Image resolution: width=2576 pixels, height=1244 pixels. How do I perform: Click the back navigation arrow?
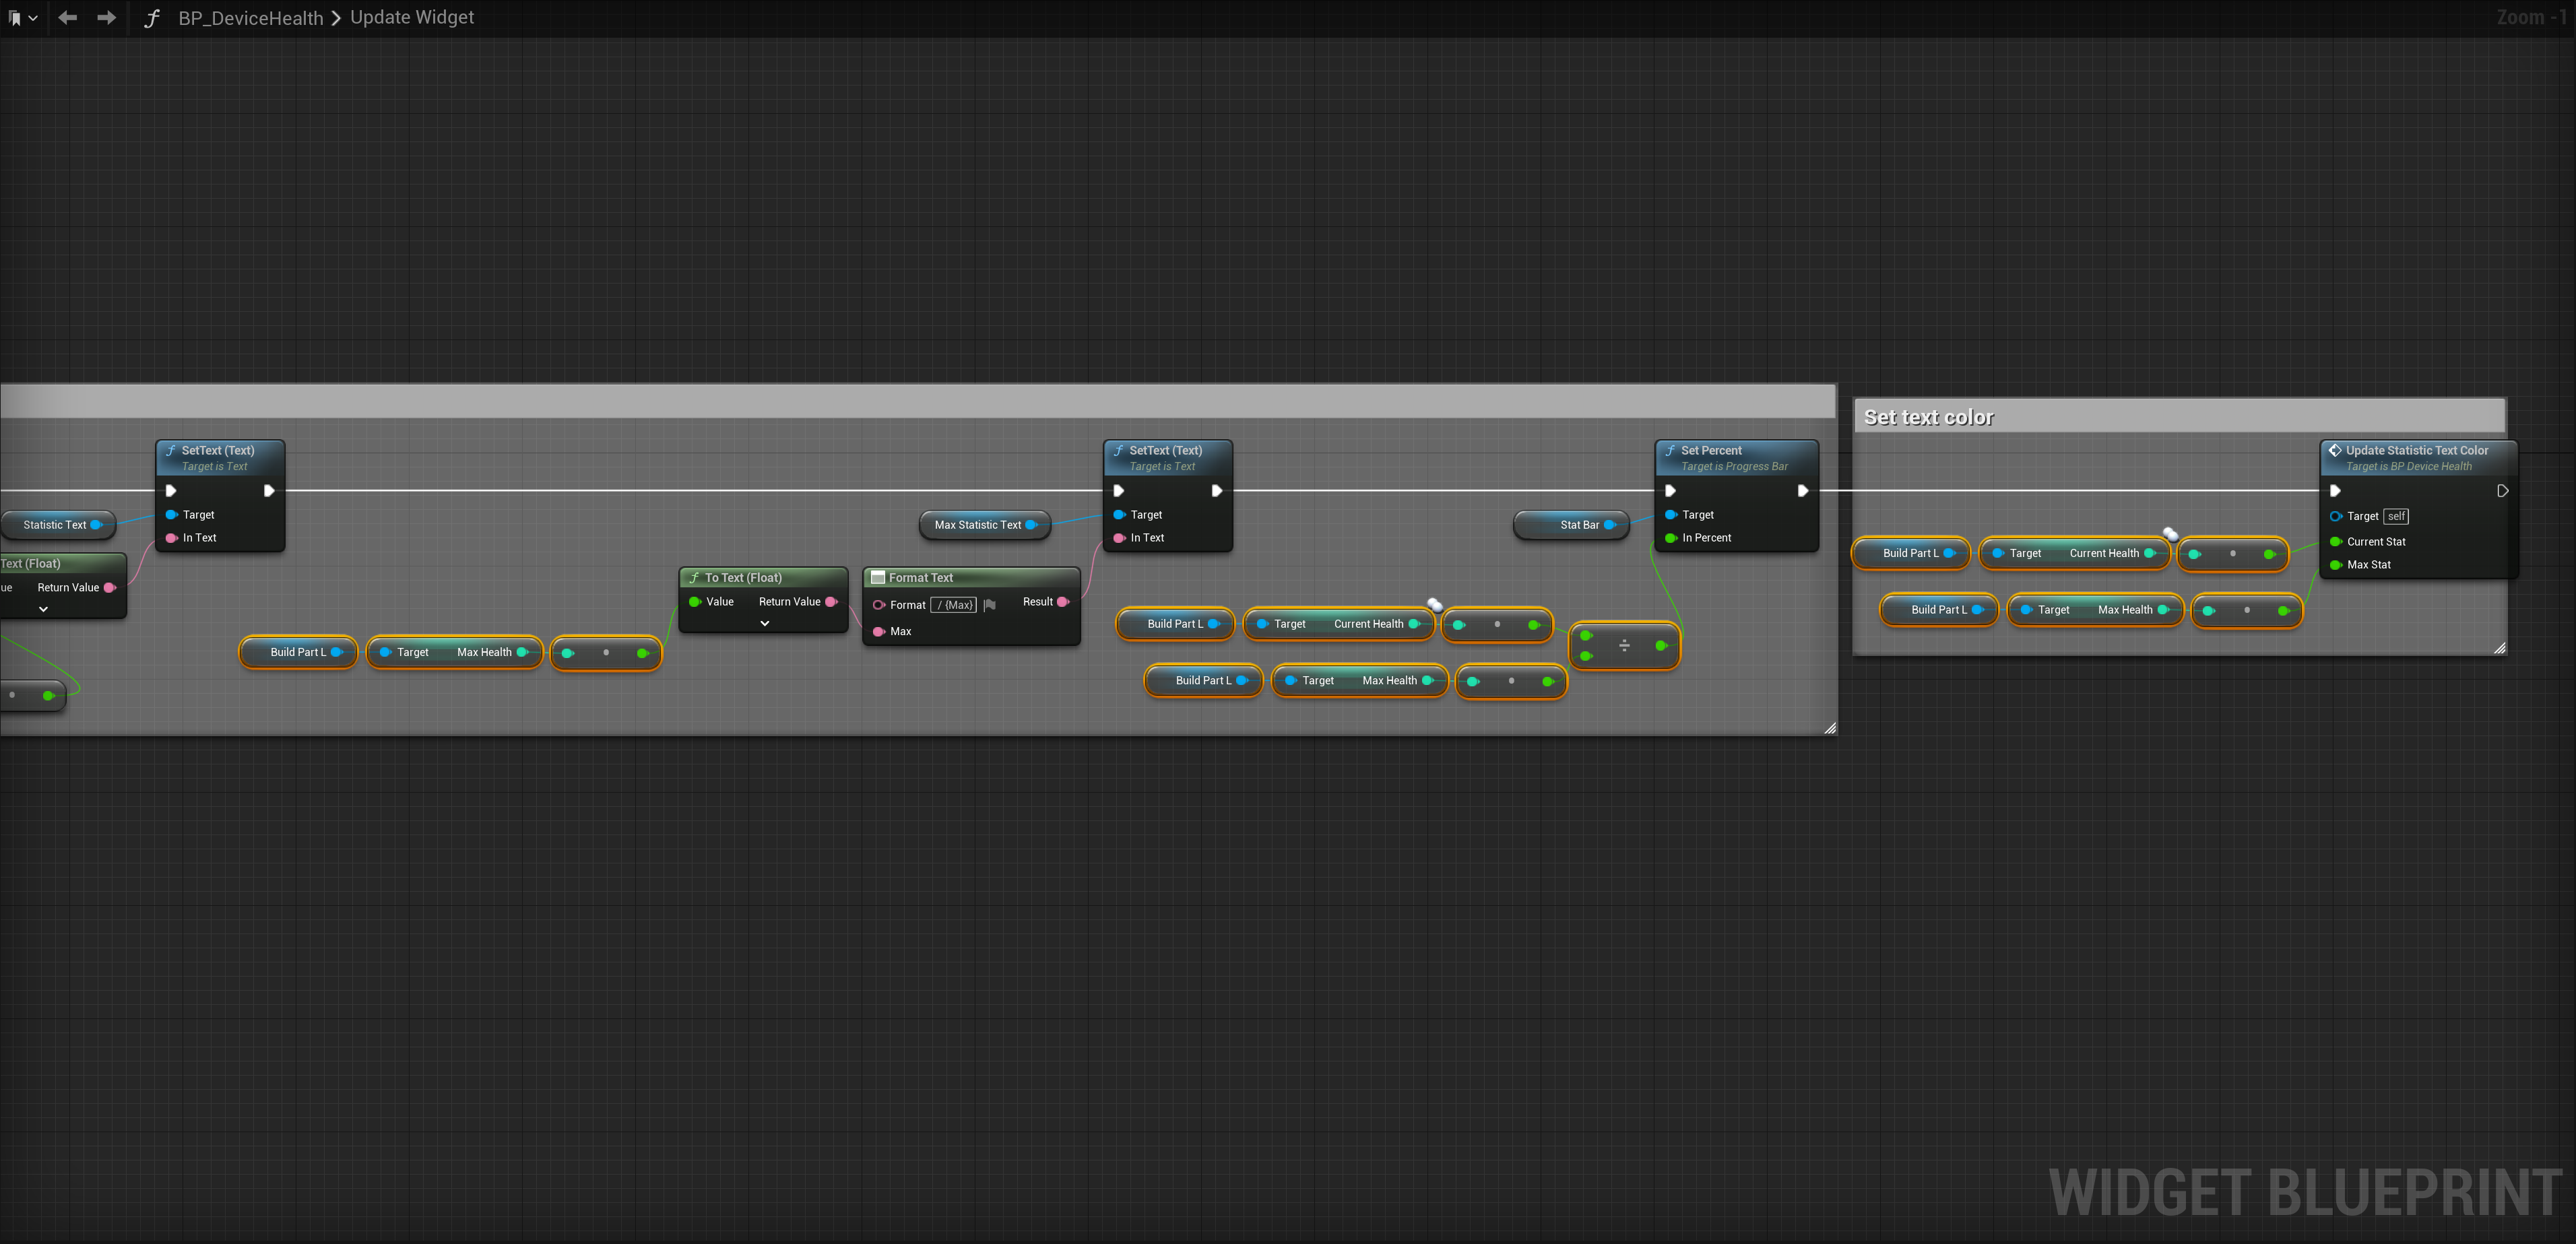click(67, 18)
